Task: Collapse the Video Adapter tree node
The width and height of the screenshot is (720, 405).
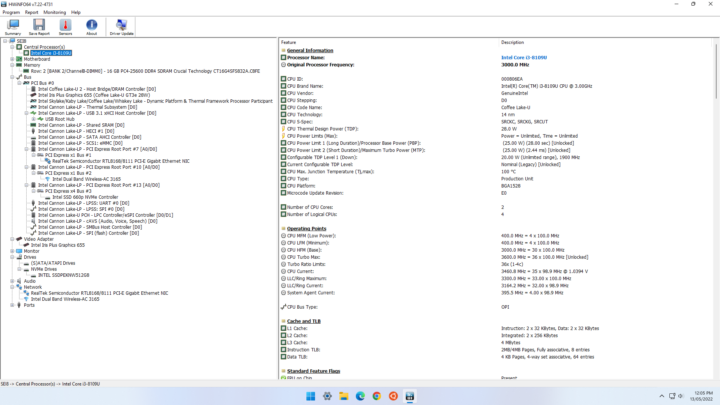Action: [12, 239]
